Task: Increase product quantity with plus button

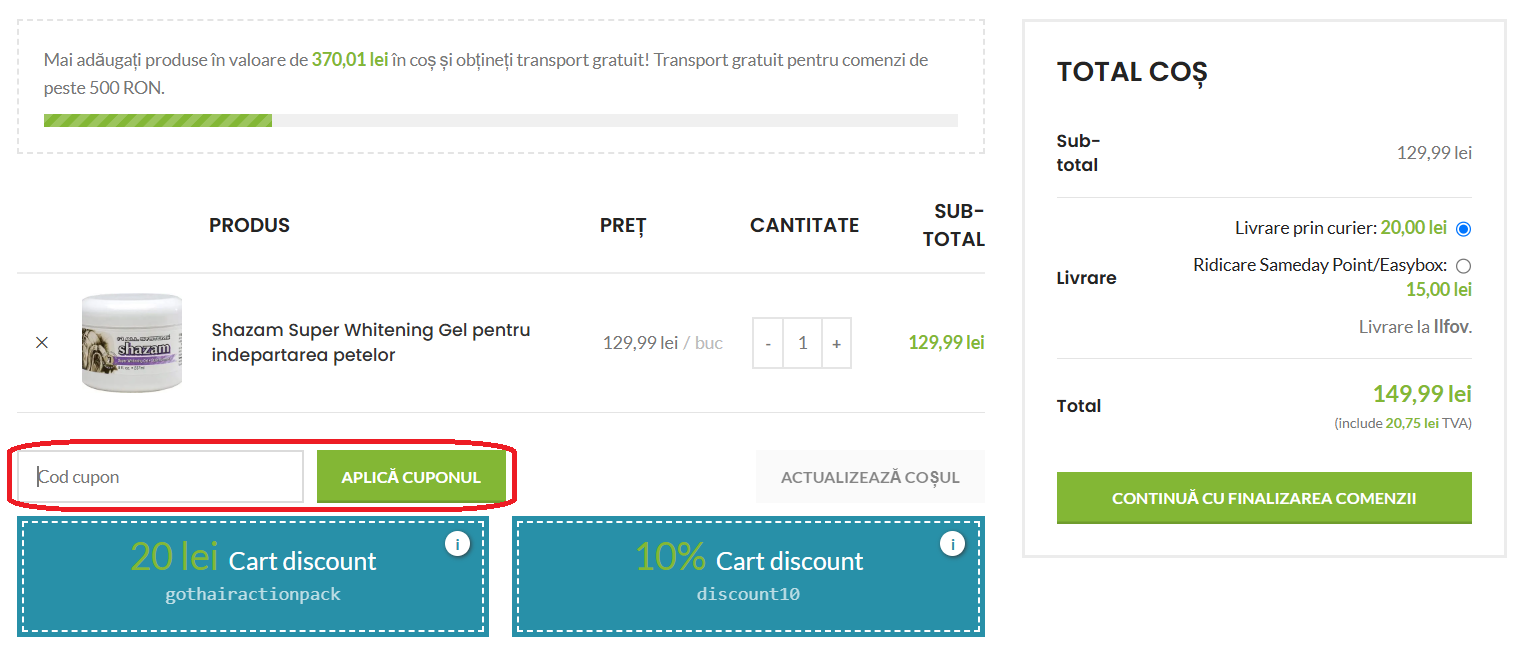Action: 836,343
